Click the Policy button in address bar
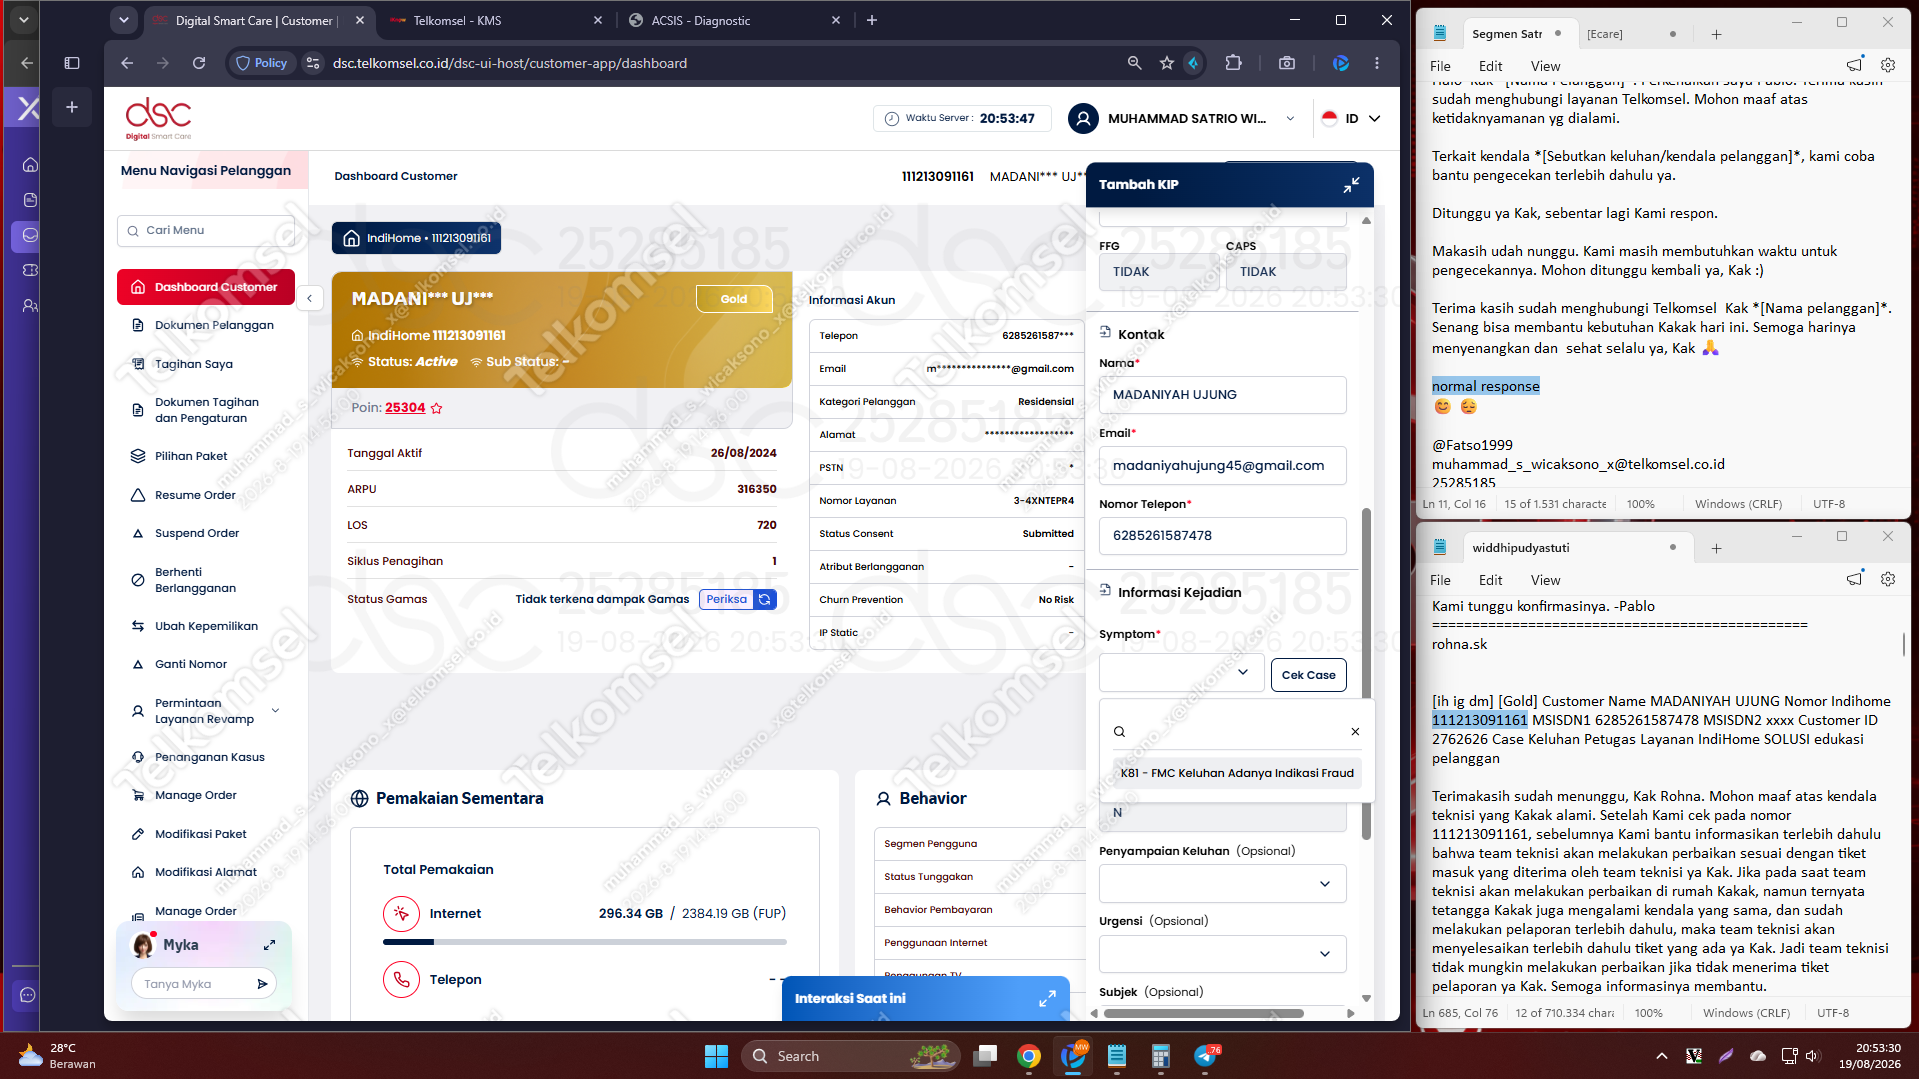 [261, 63]
